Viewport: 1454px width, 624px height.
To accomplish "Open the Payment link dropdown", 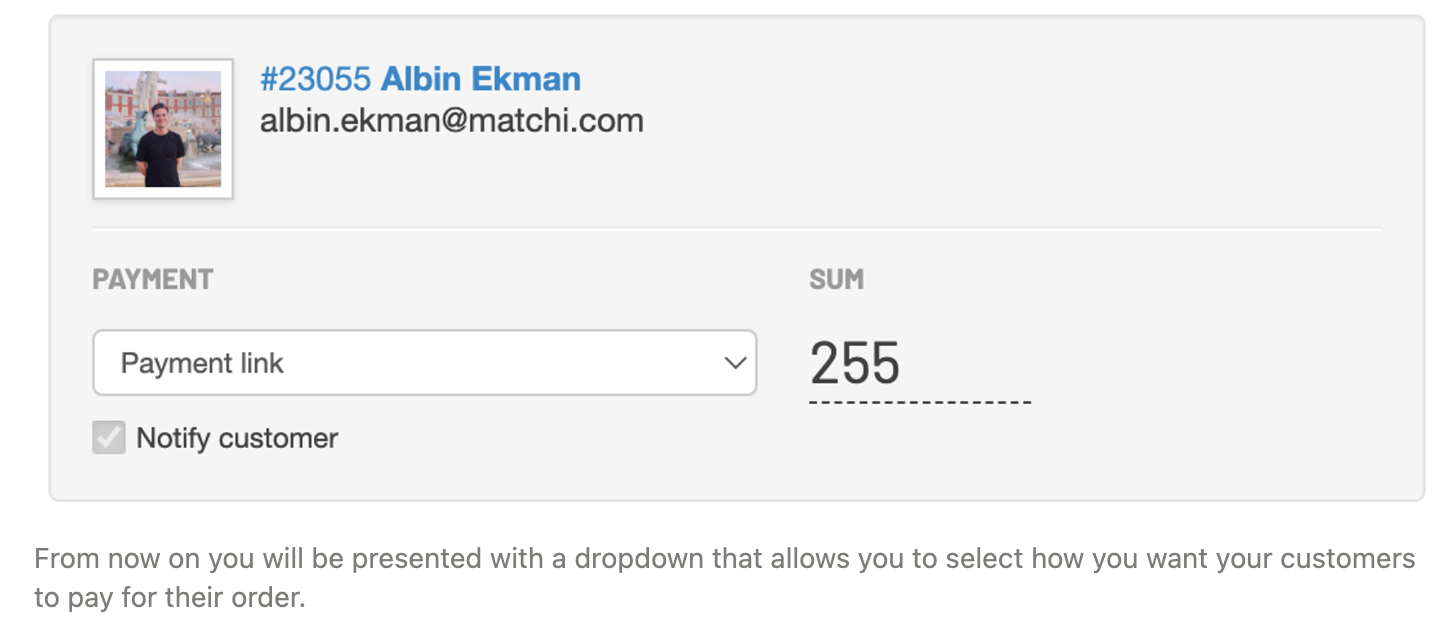I will [x=424, y=363].
